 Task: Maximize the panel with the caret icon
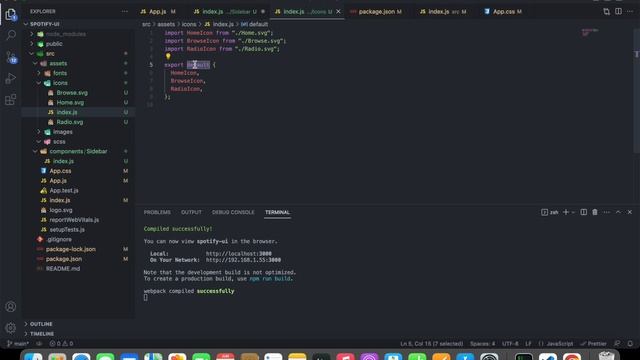tap(618, 212)
